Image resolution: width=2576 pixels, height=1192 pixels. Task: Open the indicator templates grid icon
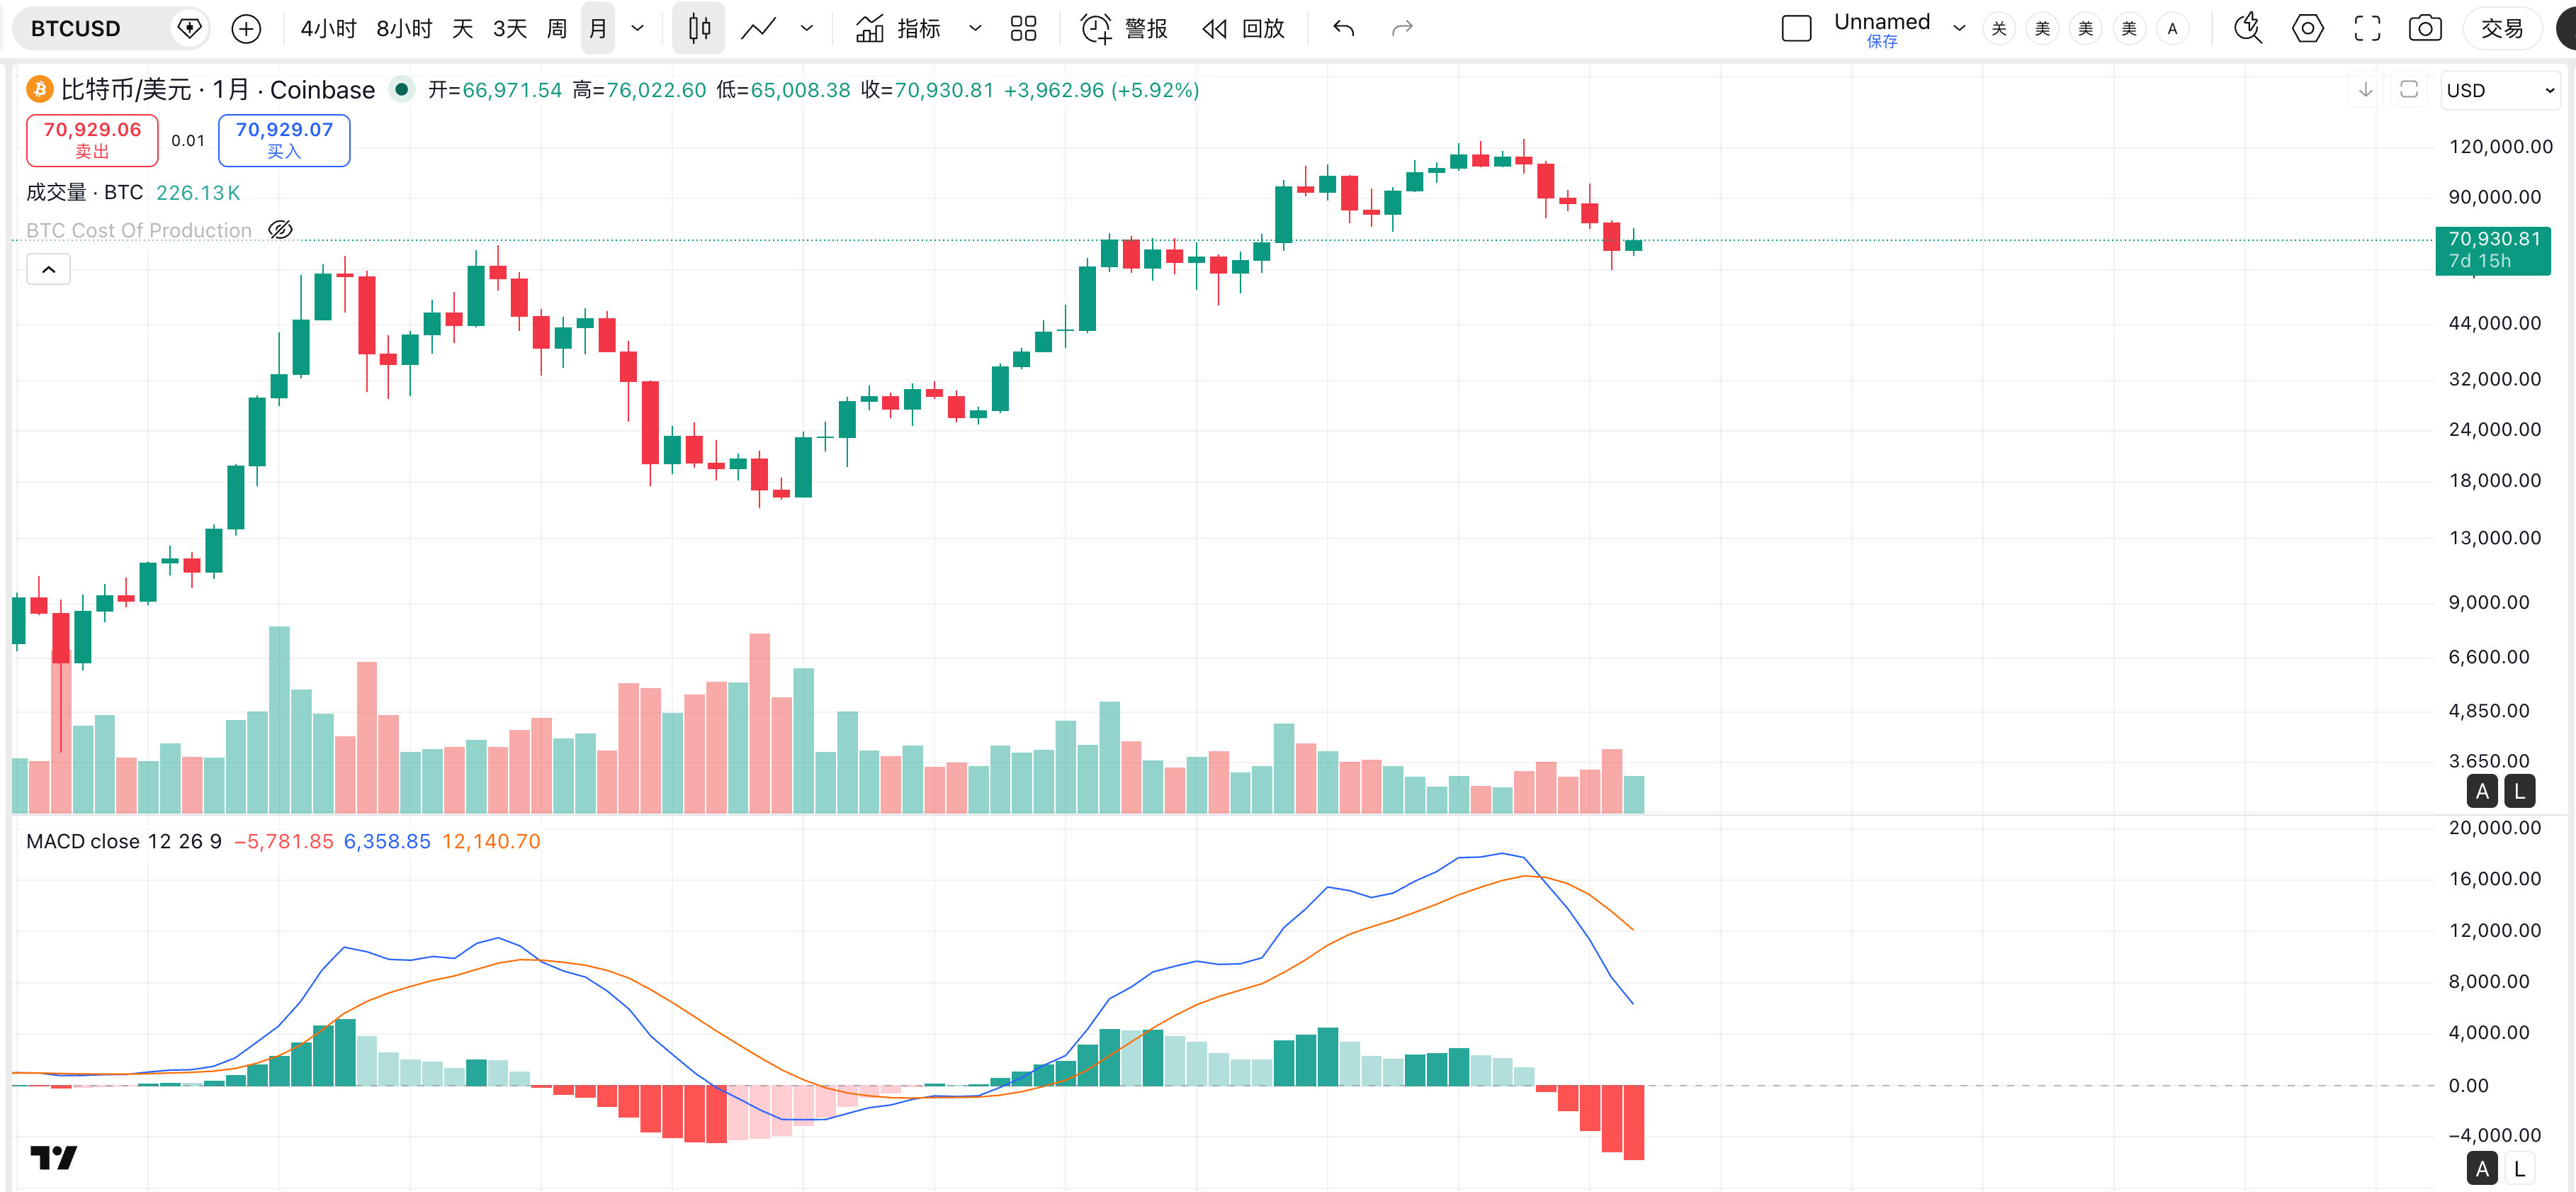pyautogui.click(x=1023, y=28)
